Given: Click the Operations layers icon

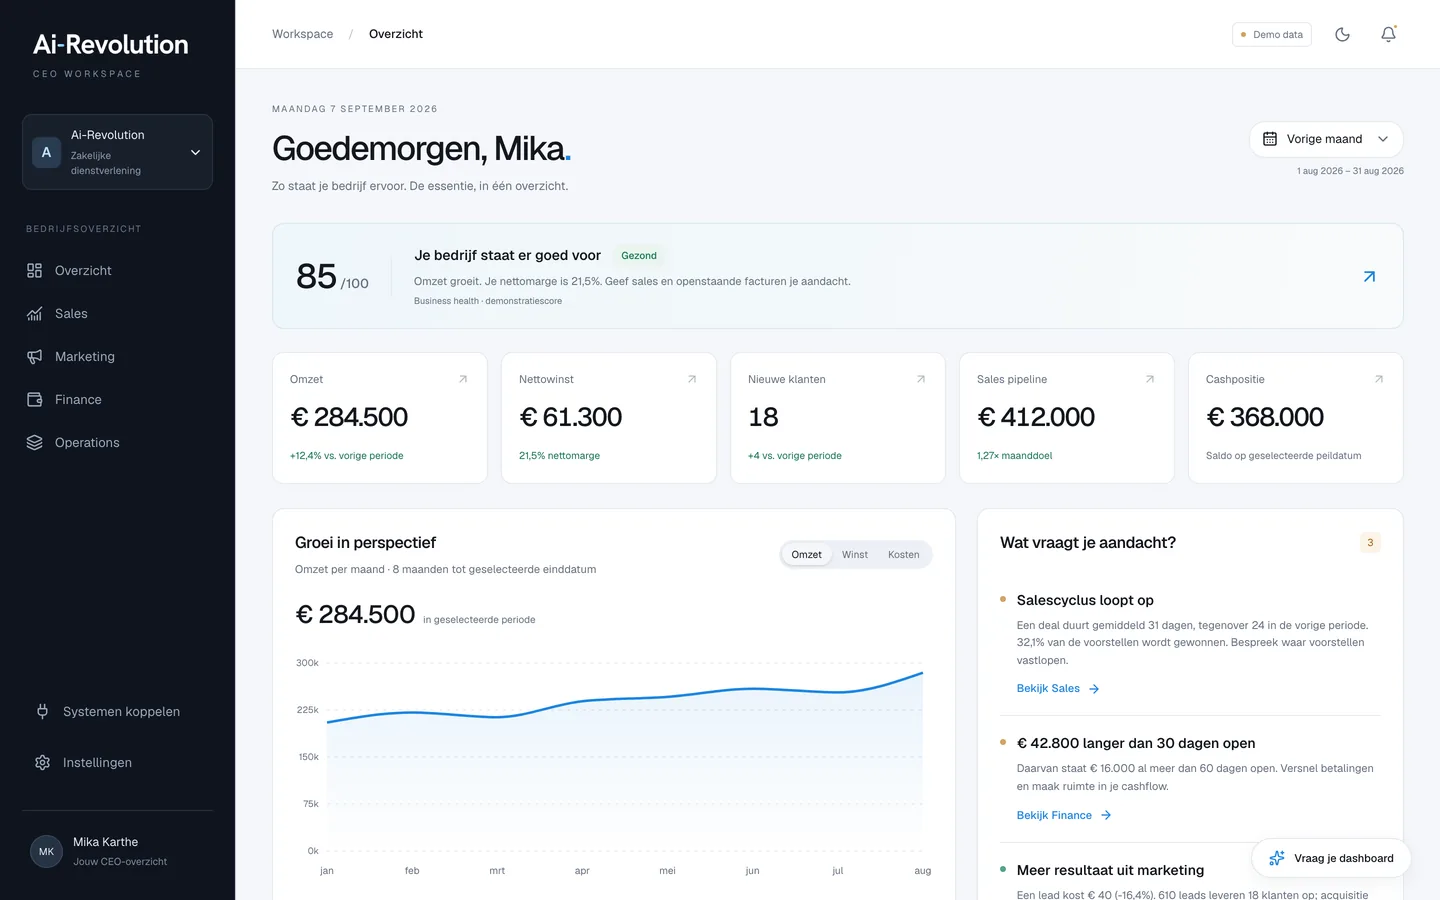Looking at the screenshot, I should [x=34, y=443].
